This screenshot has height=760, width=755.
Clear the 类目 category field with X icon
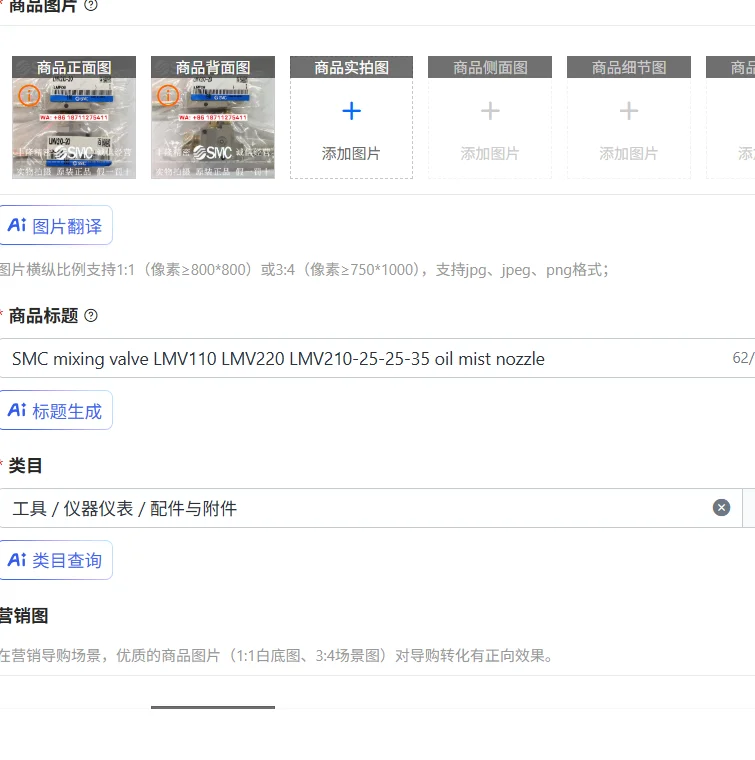pyautogui.click(x=721, y=507)
